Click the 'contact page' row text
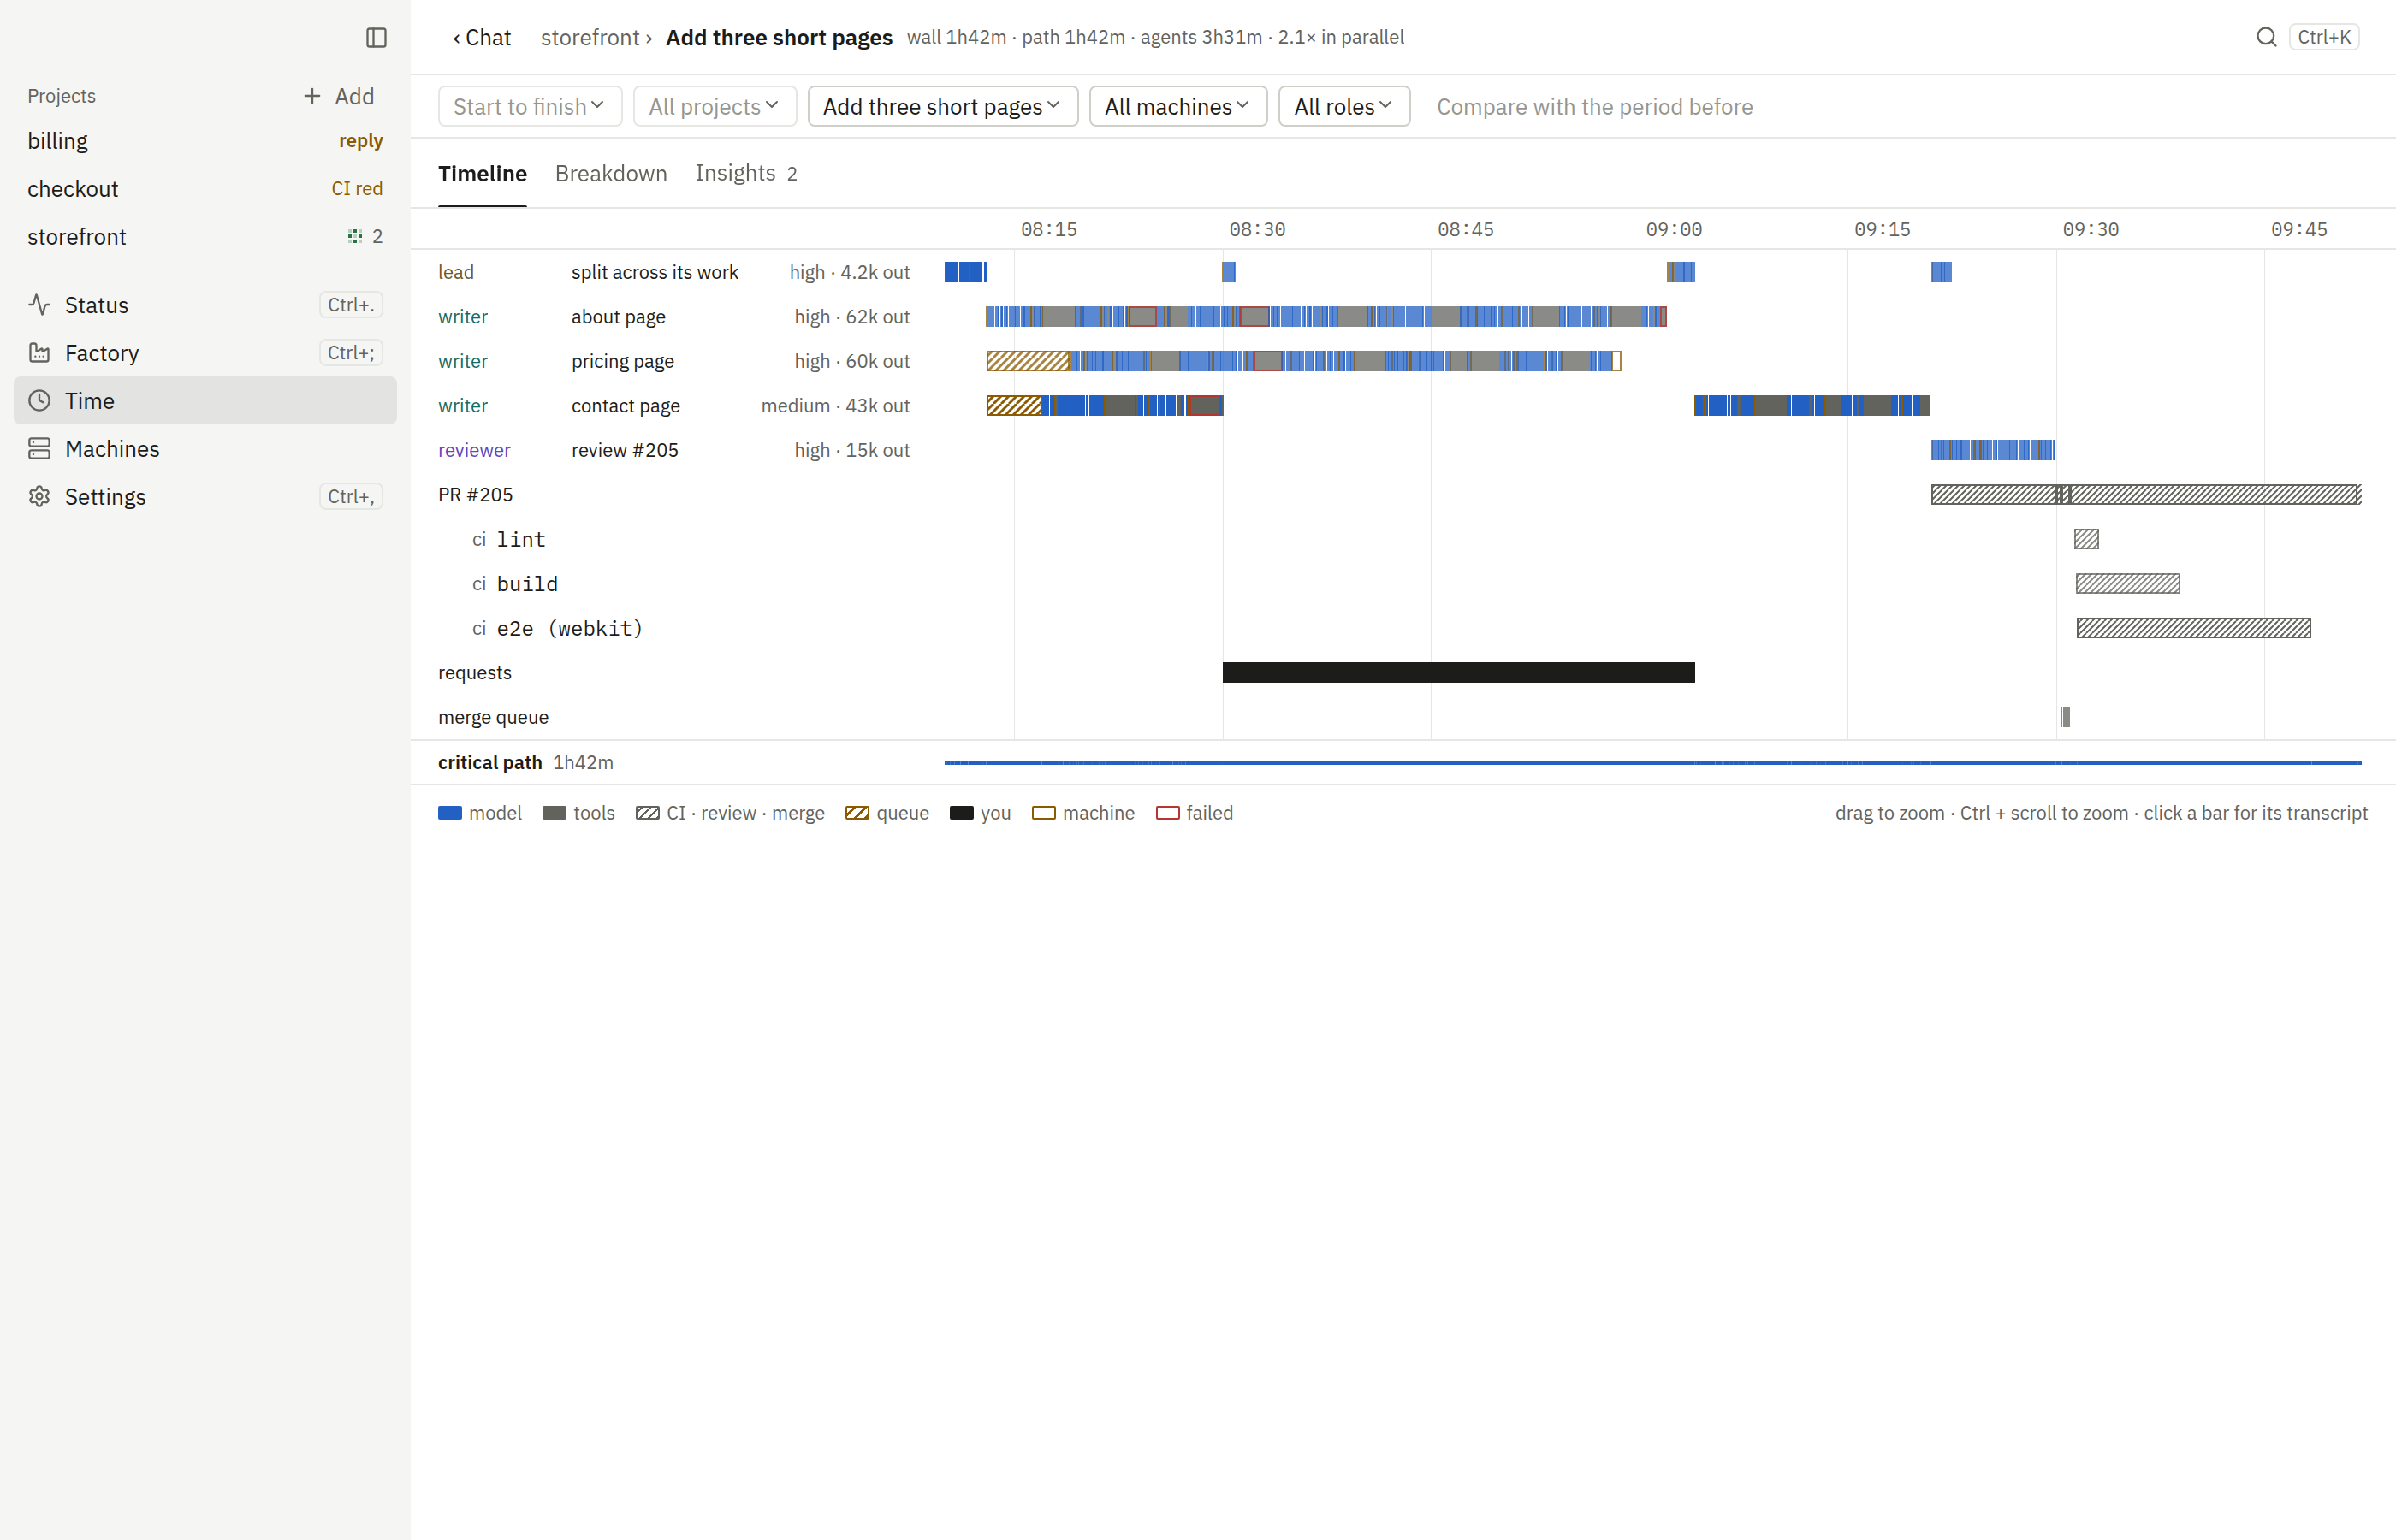 [625, 406]
